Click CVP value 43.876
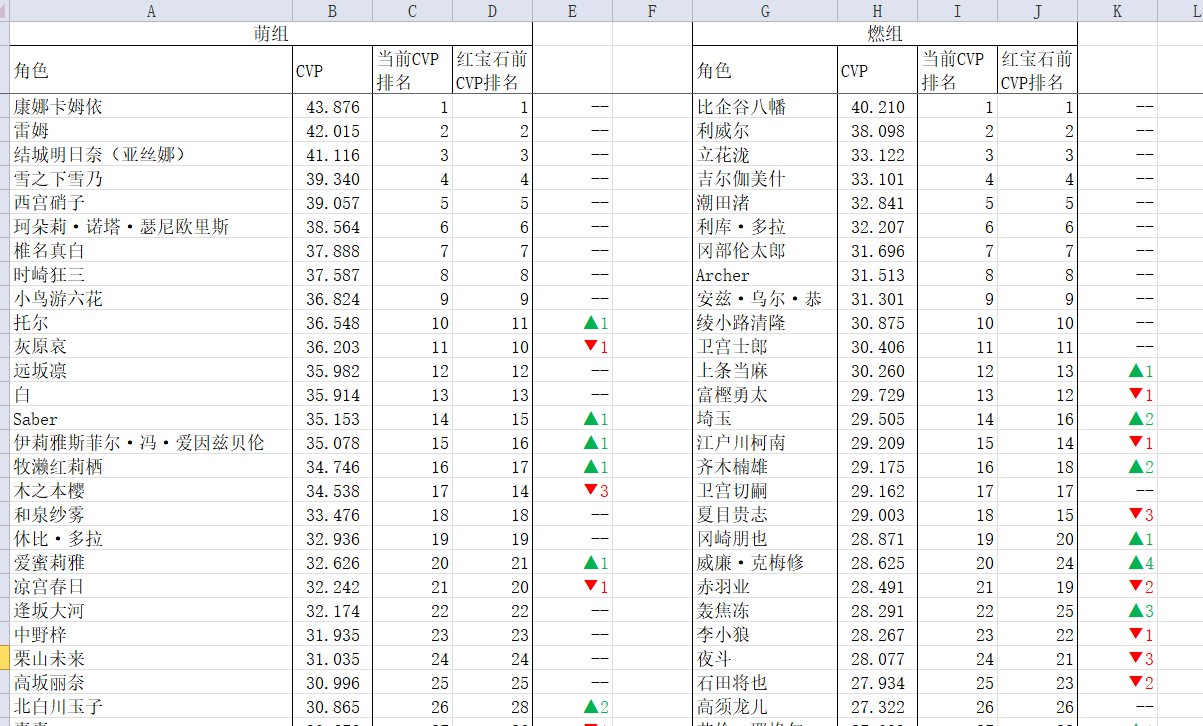Screen dimensions: 1203x726 pyautogui.click(x=332, y=106)
